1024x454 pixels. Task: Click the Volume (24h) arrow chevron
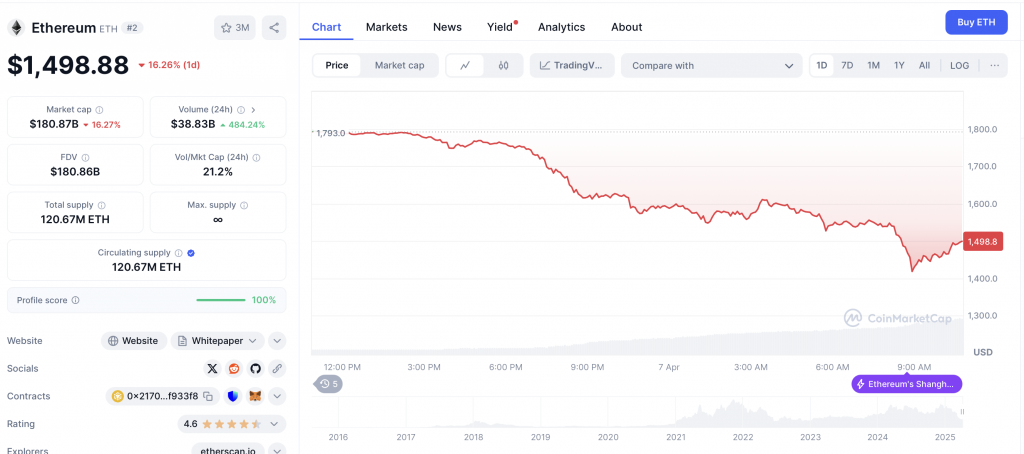[253, 110]
